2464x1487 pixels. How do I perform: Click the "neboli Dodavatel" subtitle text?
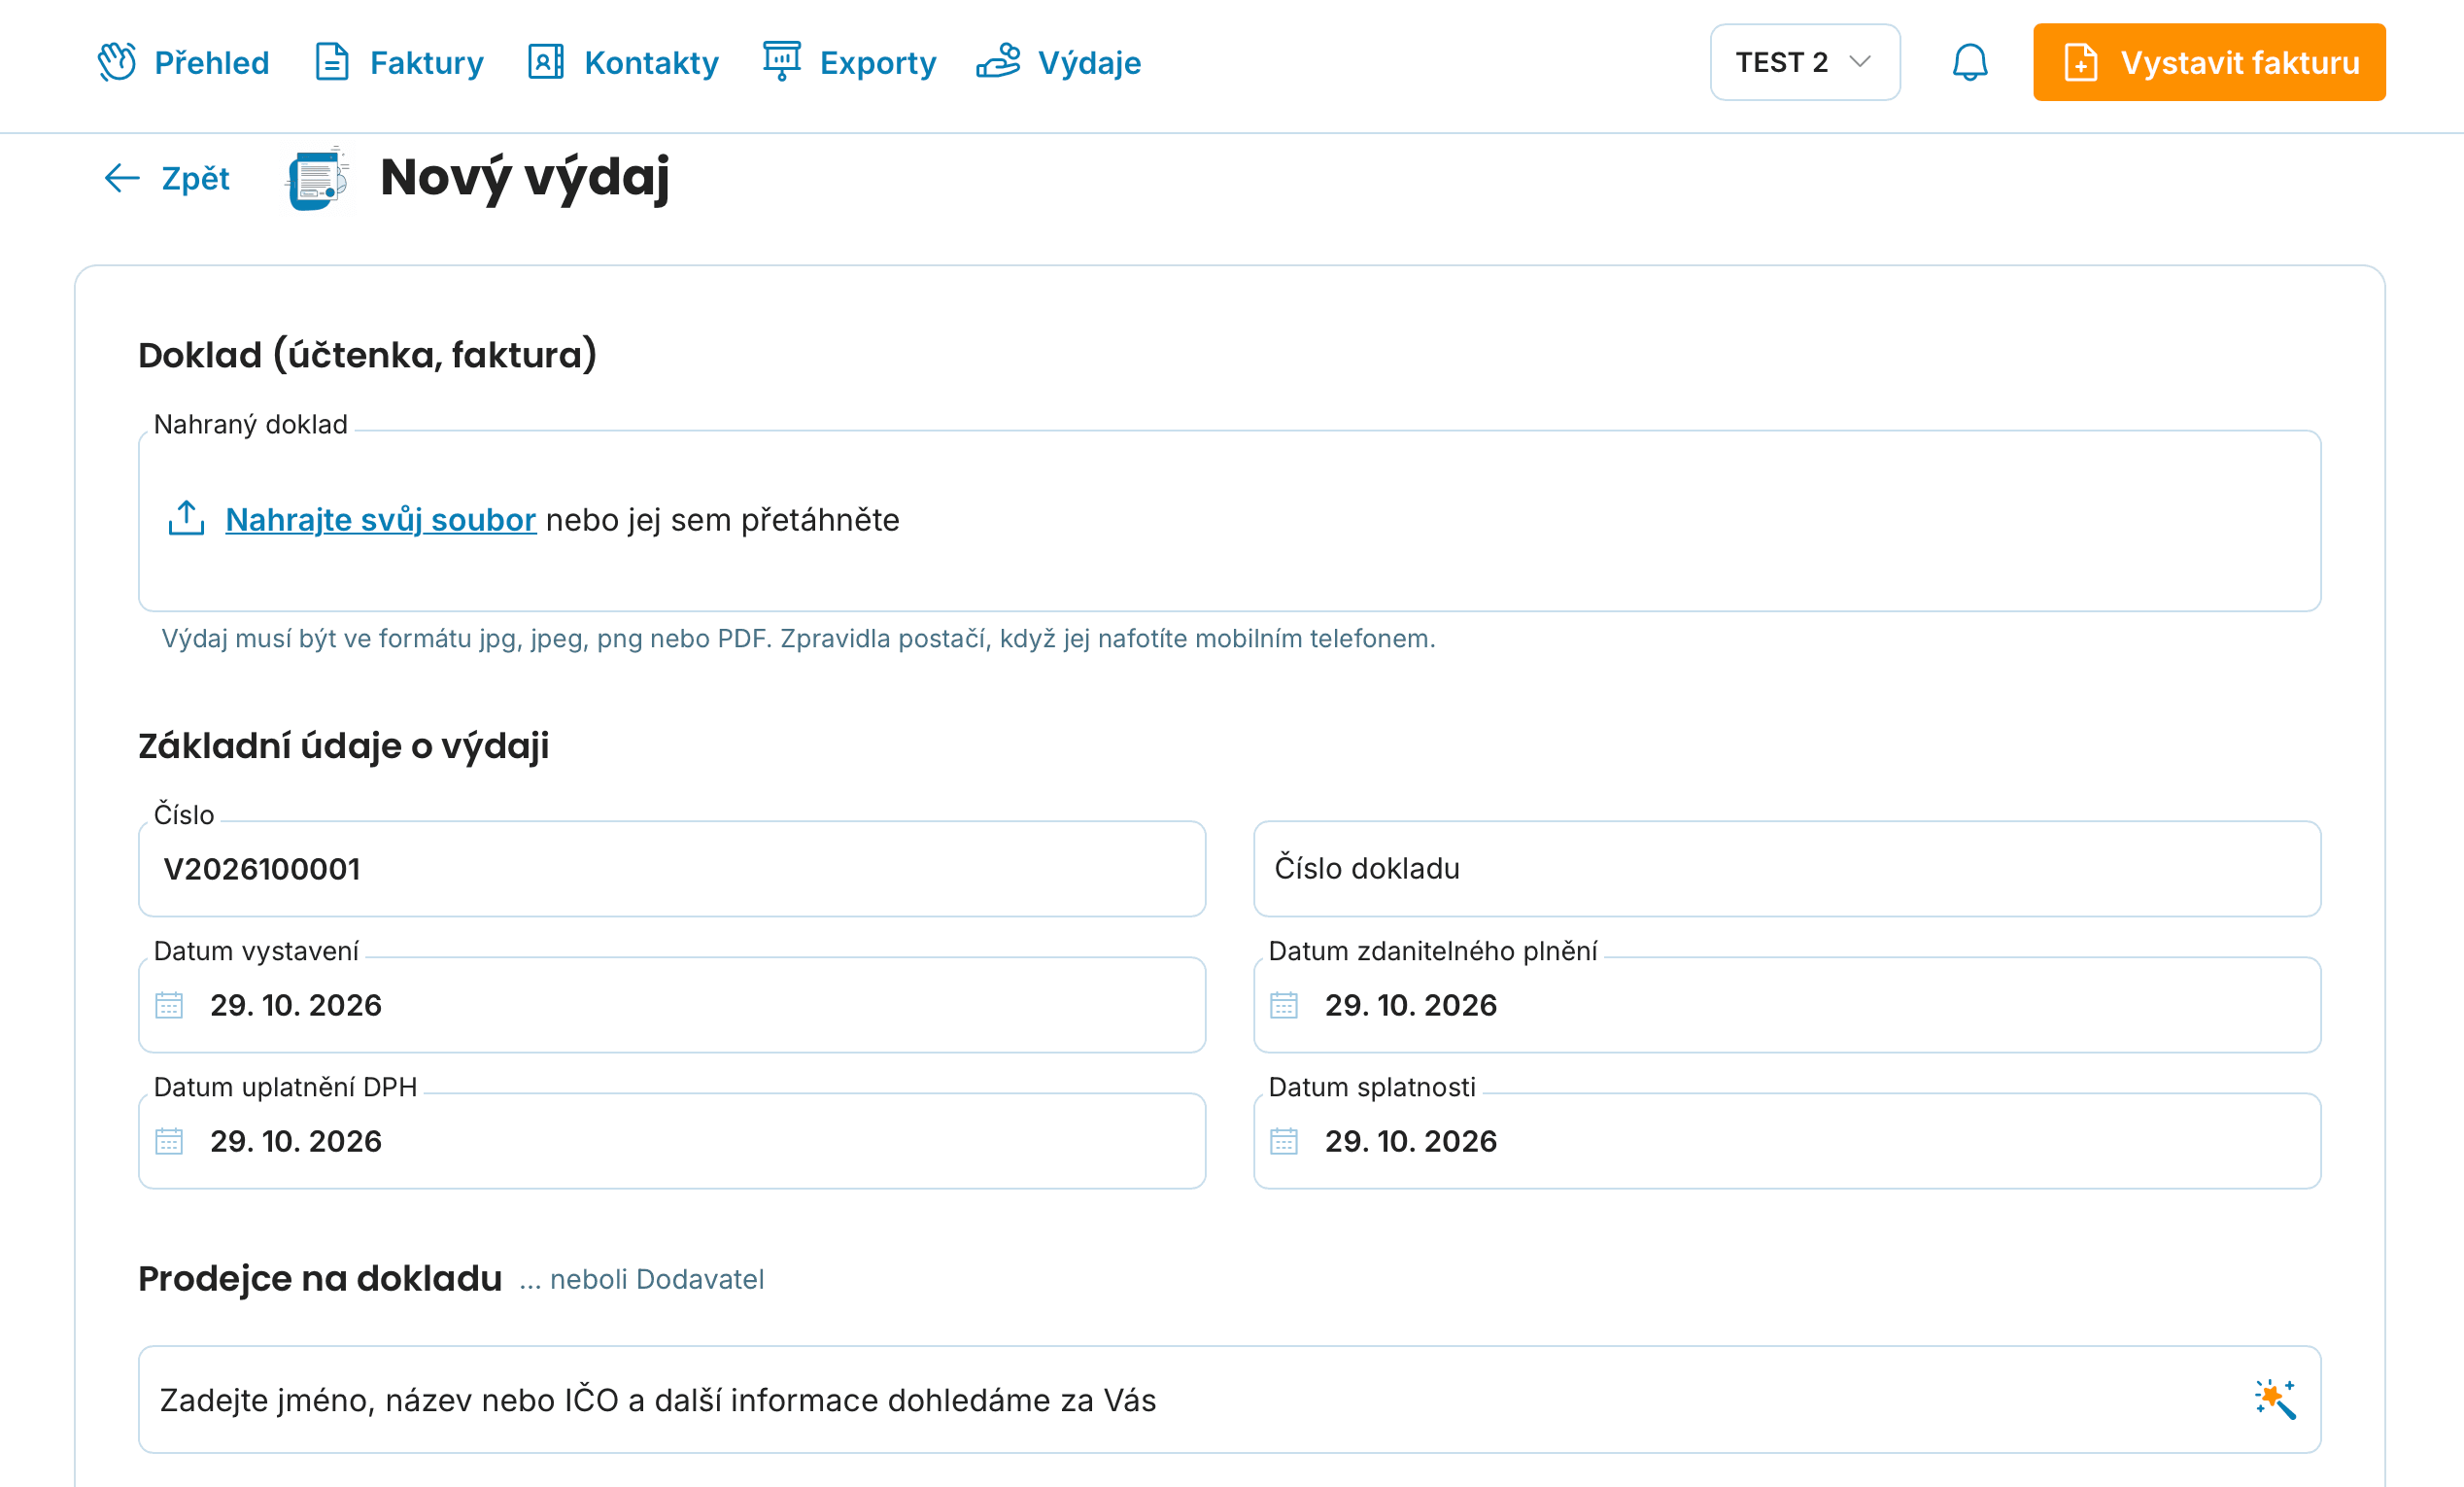(x=641, y=1280)
